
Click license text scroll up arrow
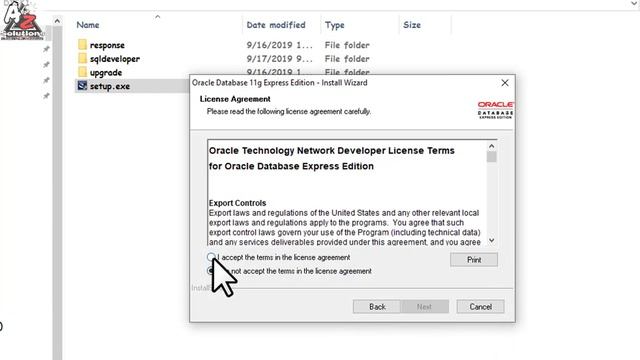click(491, 146)
